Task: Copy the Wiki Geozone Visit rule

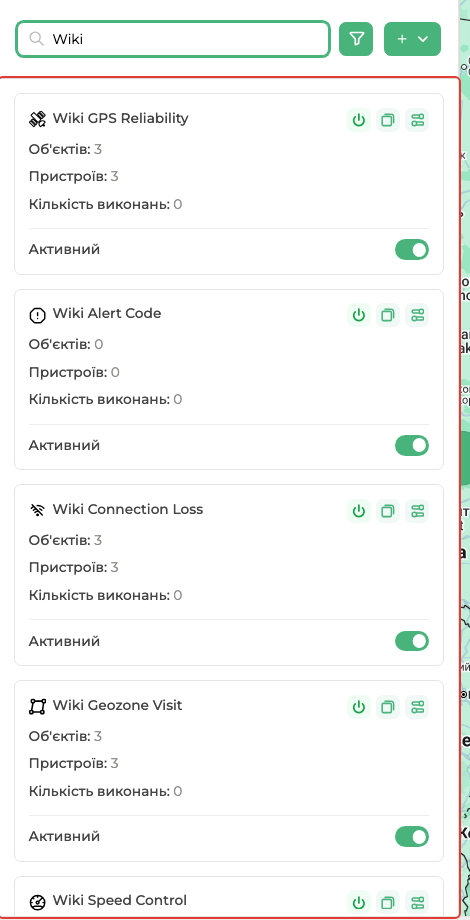Action: click(x=388, y=707)
